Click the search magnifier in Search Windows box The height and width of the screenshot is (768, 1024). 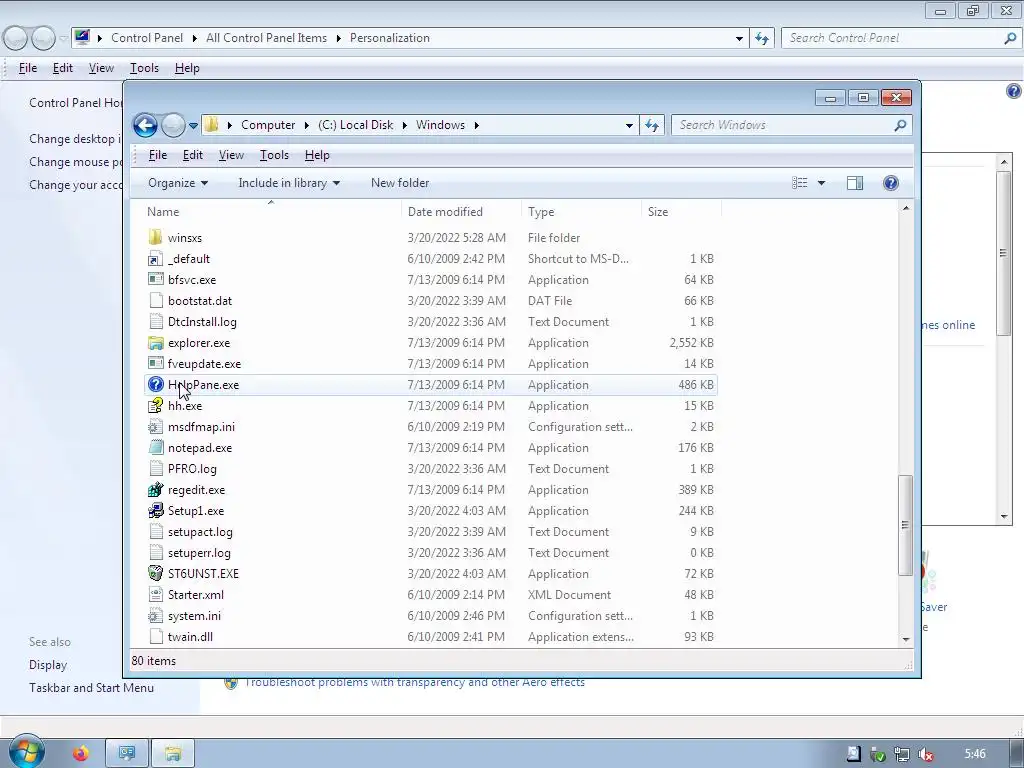(900, 125)
